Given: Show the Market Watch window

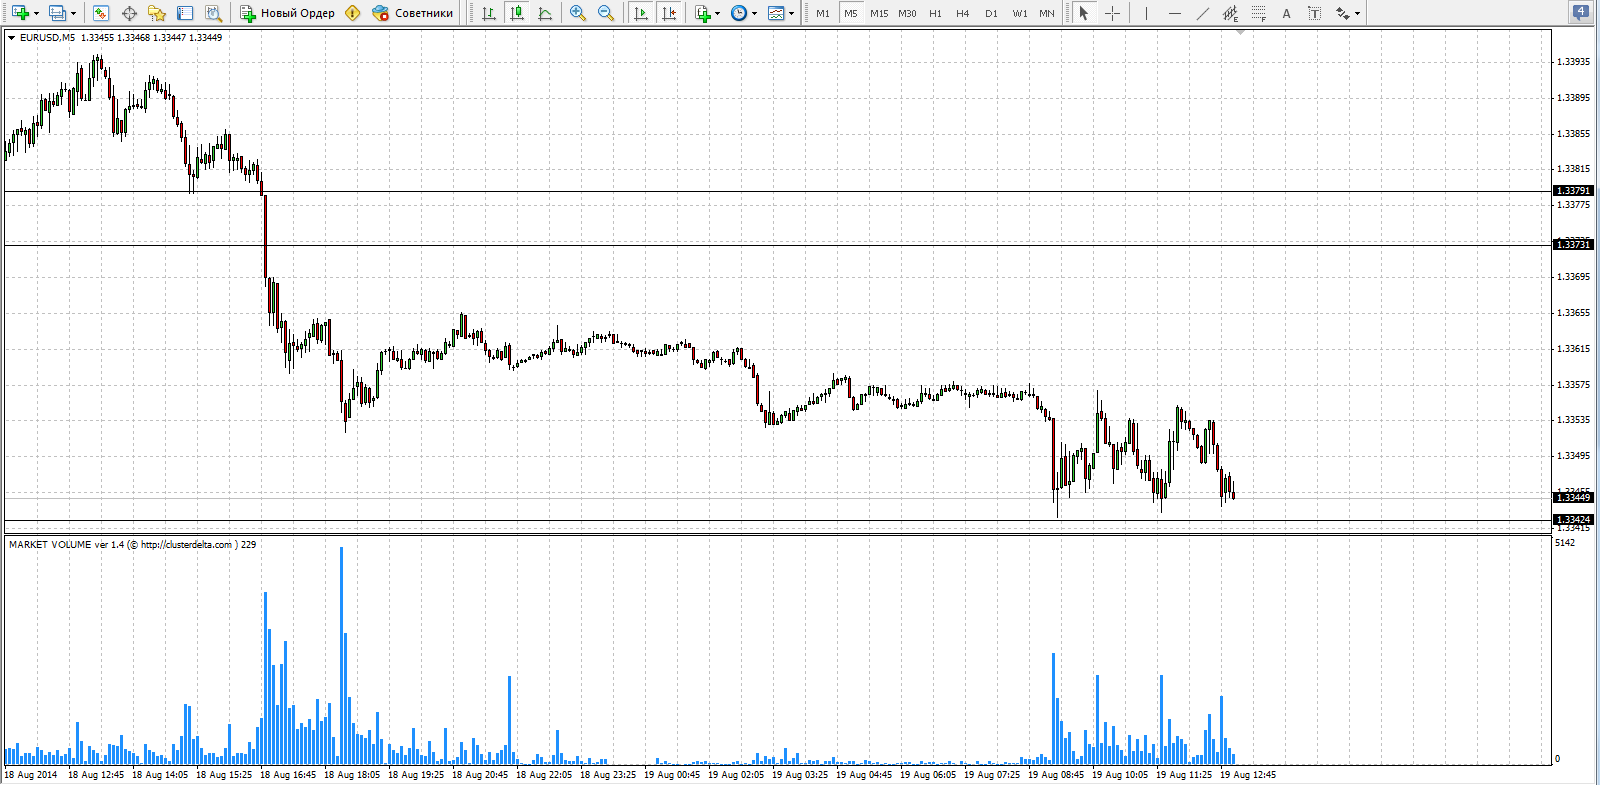Looking at the screenshot, I should tap(100, 13).
